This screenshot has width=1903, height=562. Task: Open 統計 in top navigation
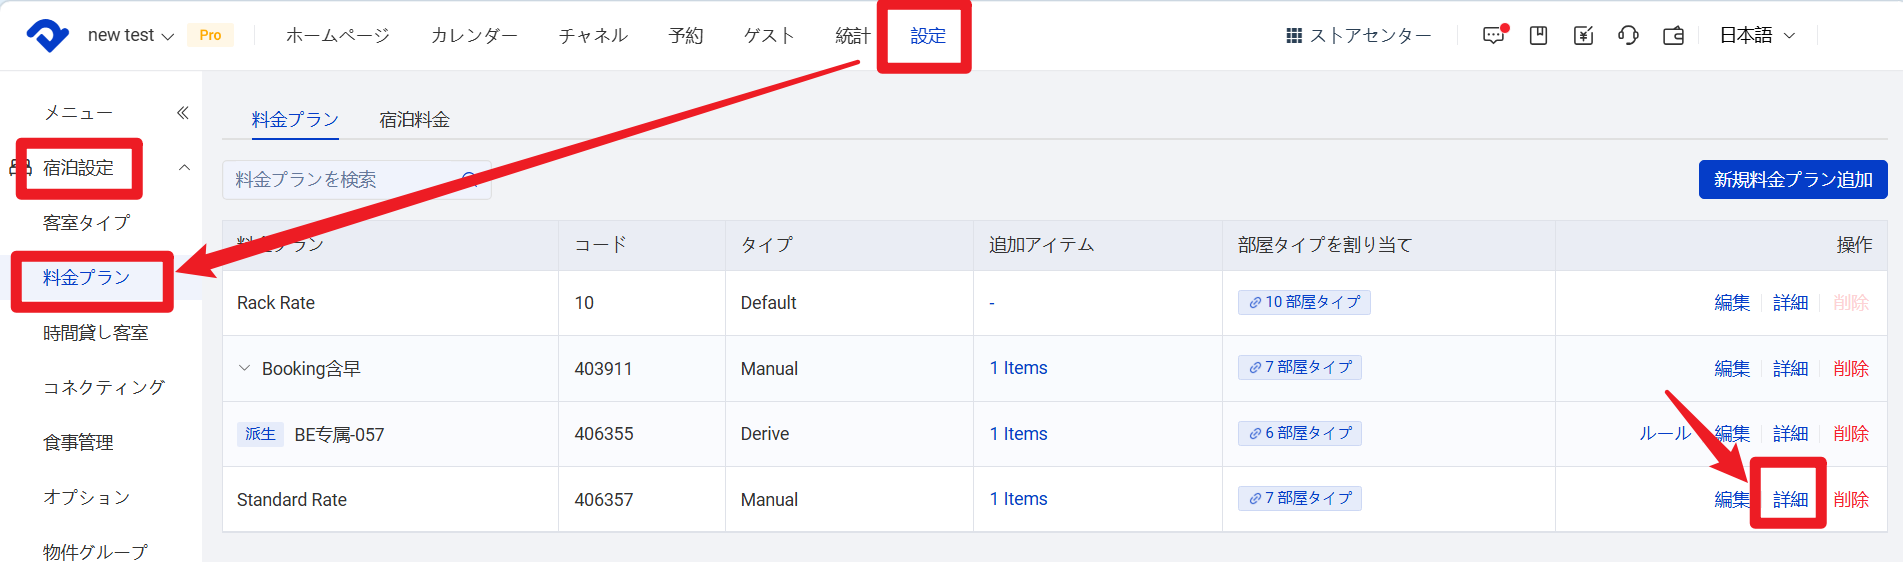[x=853, y=35]
